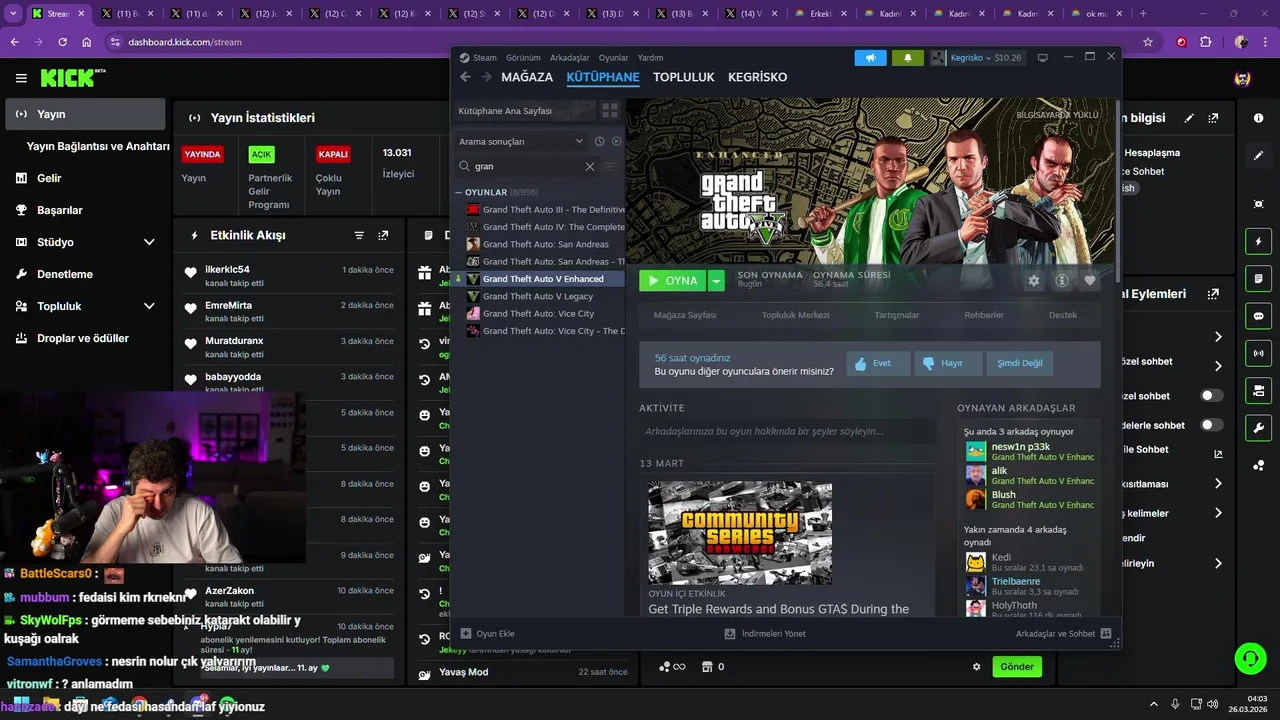Viewport: 1280px width, 720px height.
Task: Open the KEGRİSKO profile tab
Action: (757, 77)
